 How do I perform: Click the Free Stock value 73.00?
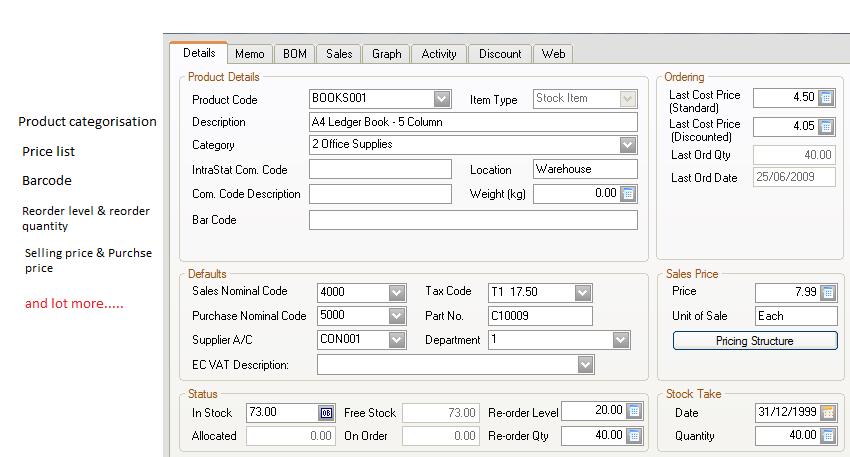pyautogui.click(x=441, y=413)
